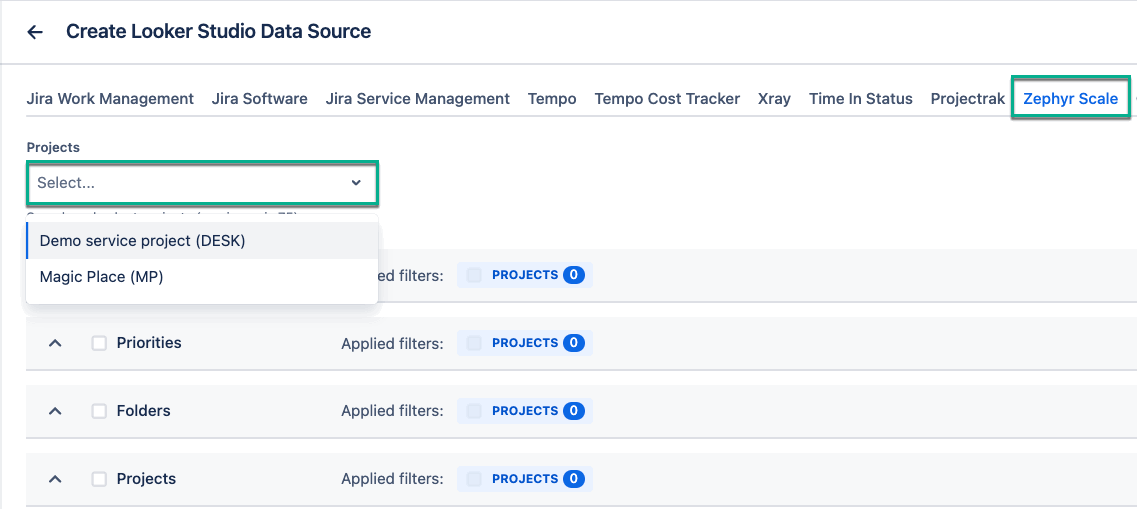Image resolution: width=1137 pixels, height=509 pixels.
Task: Click the Create Looker Studio Data Source title
Action: [x=218, y=31]
